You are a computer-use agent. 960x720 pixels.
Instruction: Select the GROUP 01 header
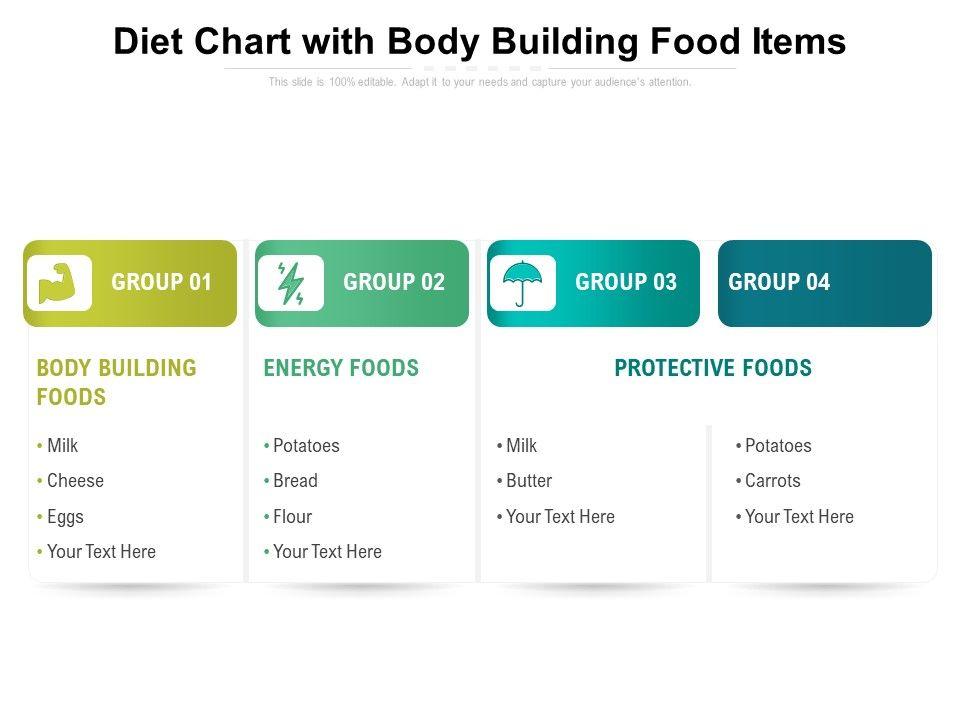coord(161,283)
